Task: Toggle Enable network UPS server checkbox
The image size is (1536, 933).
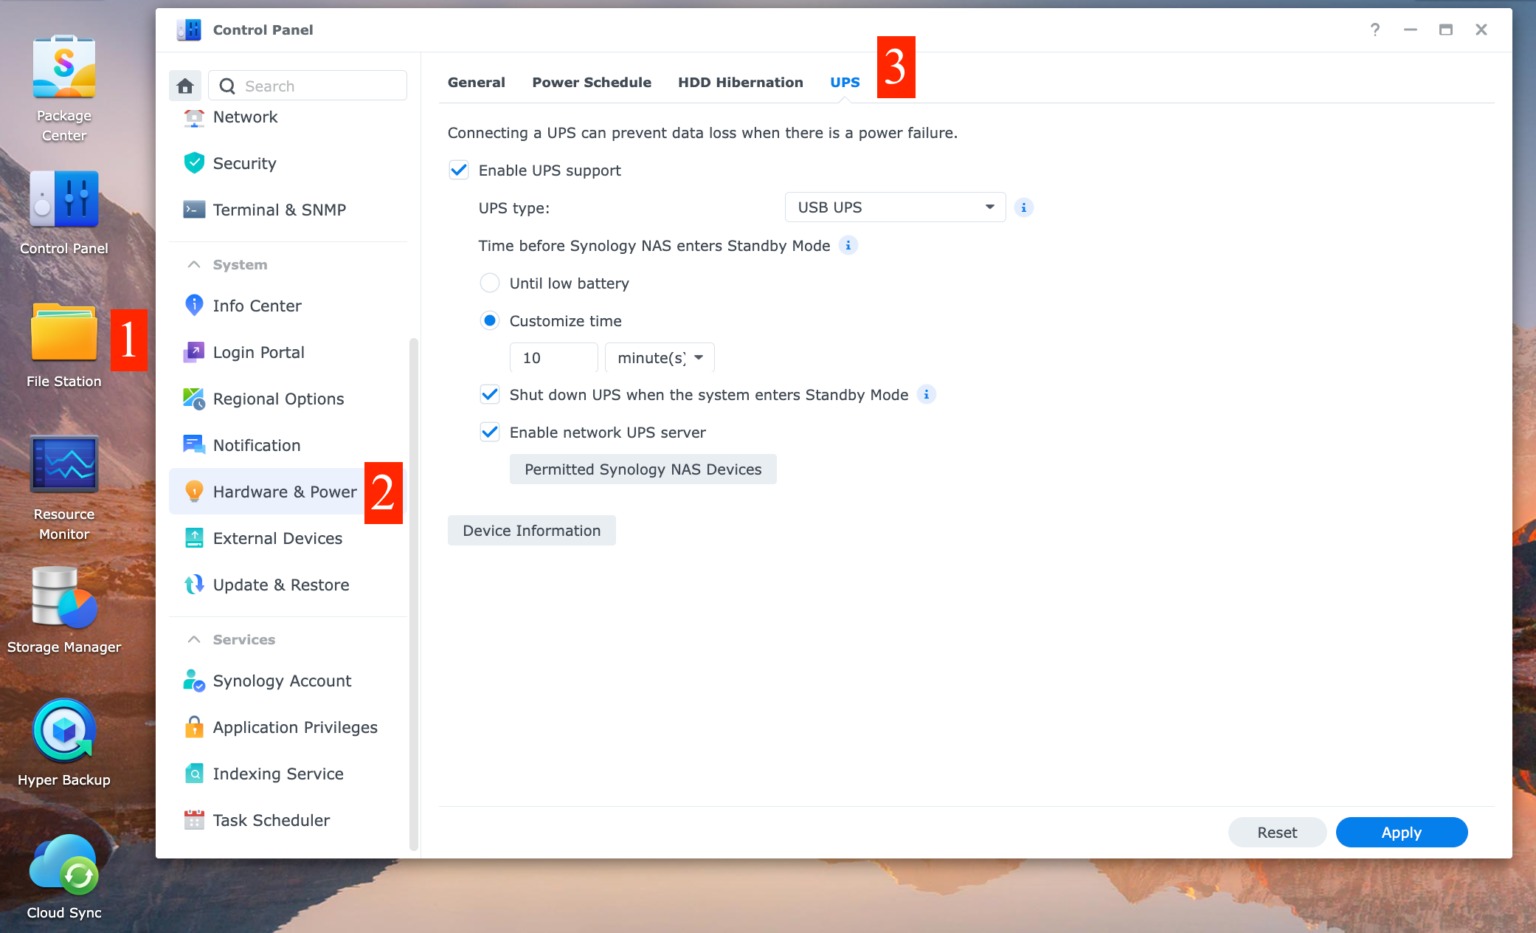Action: point(490,432)
